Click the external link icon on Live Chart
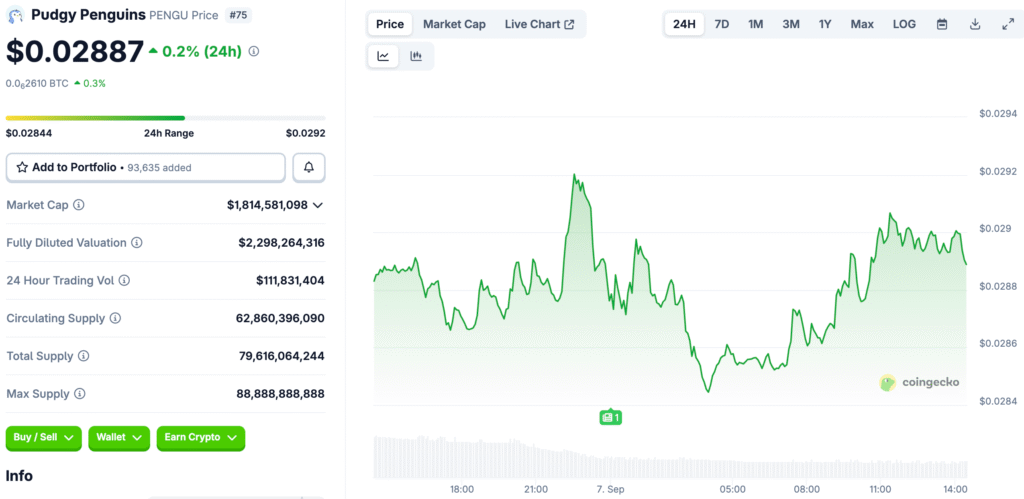The image size is (1024, 499). (x=569, y=24)
